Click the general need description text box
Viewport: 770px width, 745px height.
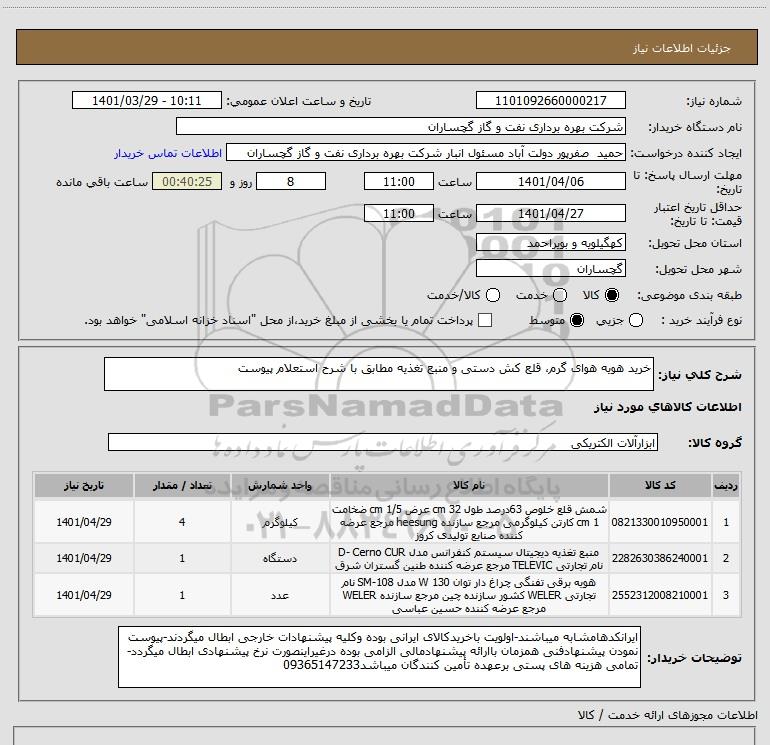pos(379,374)
